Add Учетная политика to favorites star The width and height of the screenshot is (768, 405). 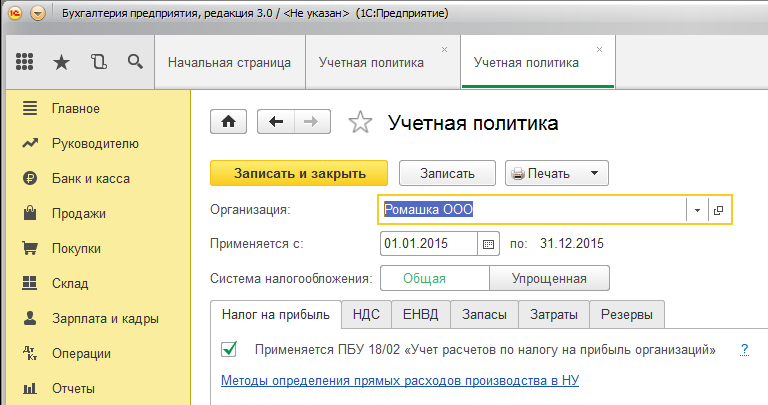[x=360, y=122]
